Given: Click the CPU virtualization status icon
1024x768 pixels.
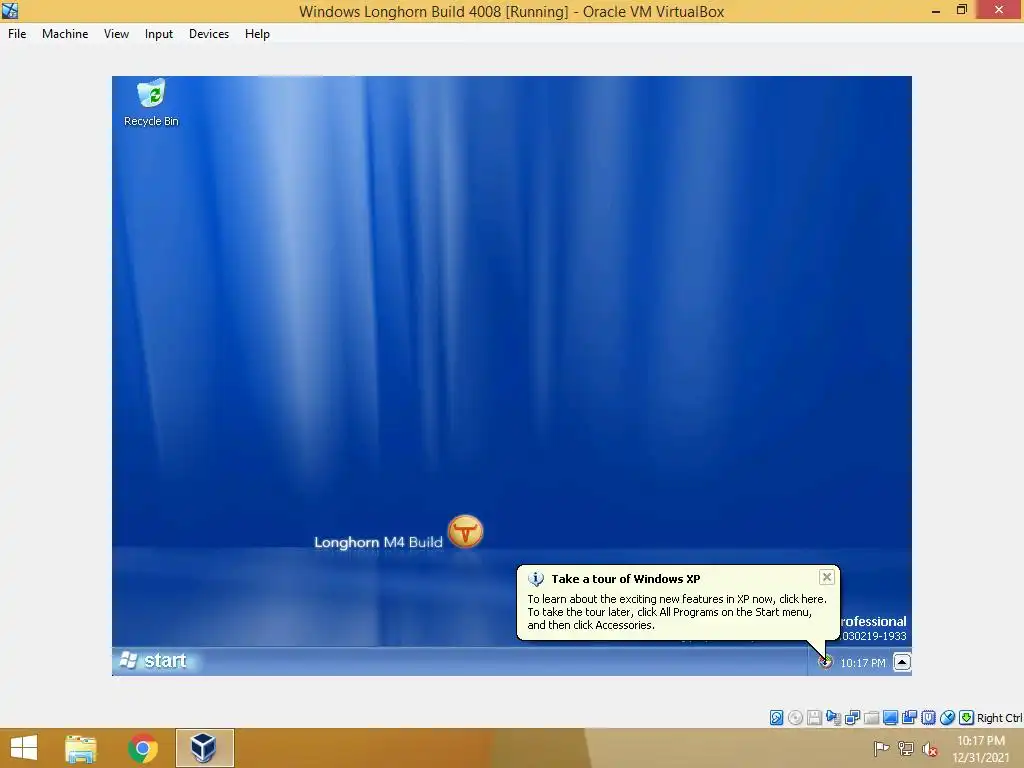Looking at the screenshot, I should pyautogui.click(x=928, y=718).
